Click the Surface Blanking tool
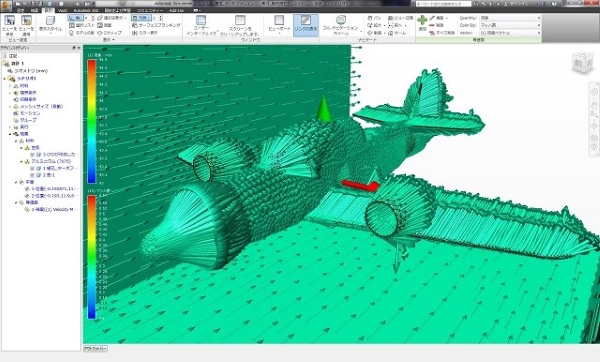600x362 pixels. click(x=156, y=25)
